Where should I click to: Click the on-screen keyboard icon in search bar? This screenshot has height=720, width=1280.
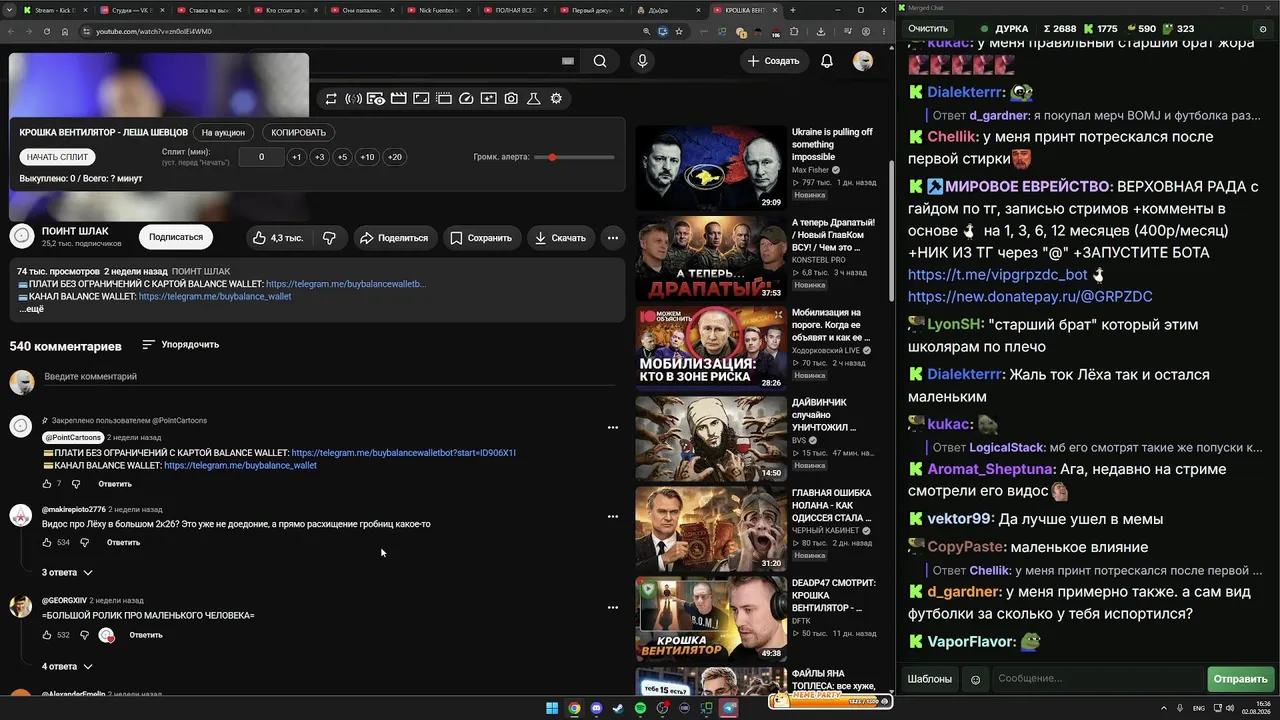568,61
